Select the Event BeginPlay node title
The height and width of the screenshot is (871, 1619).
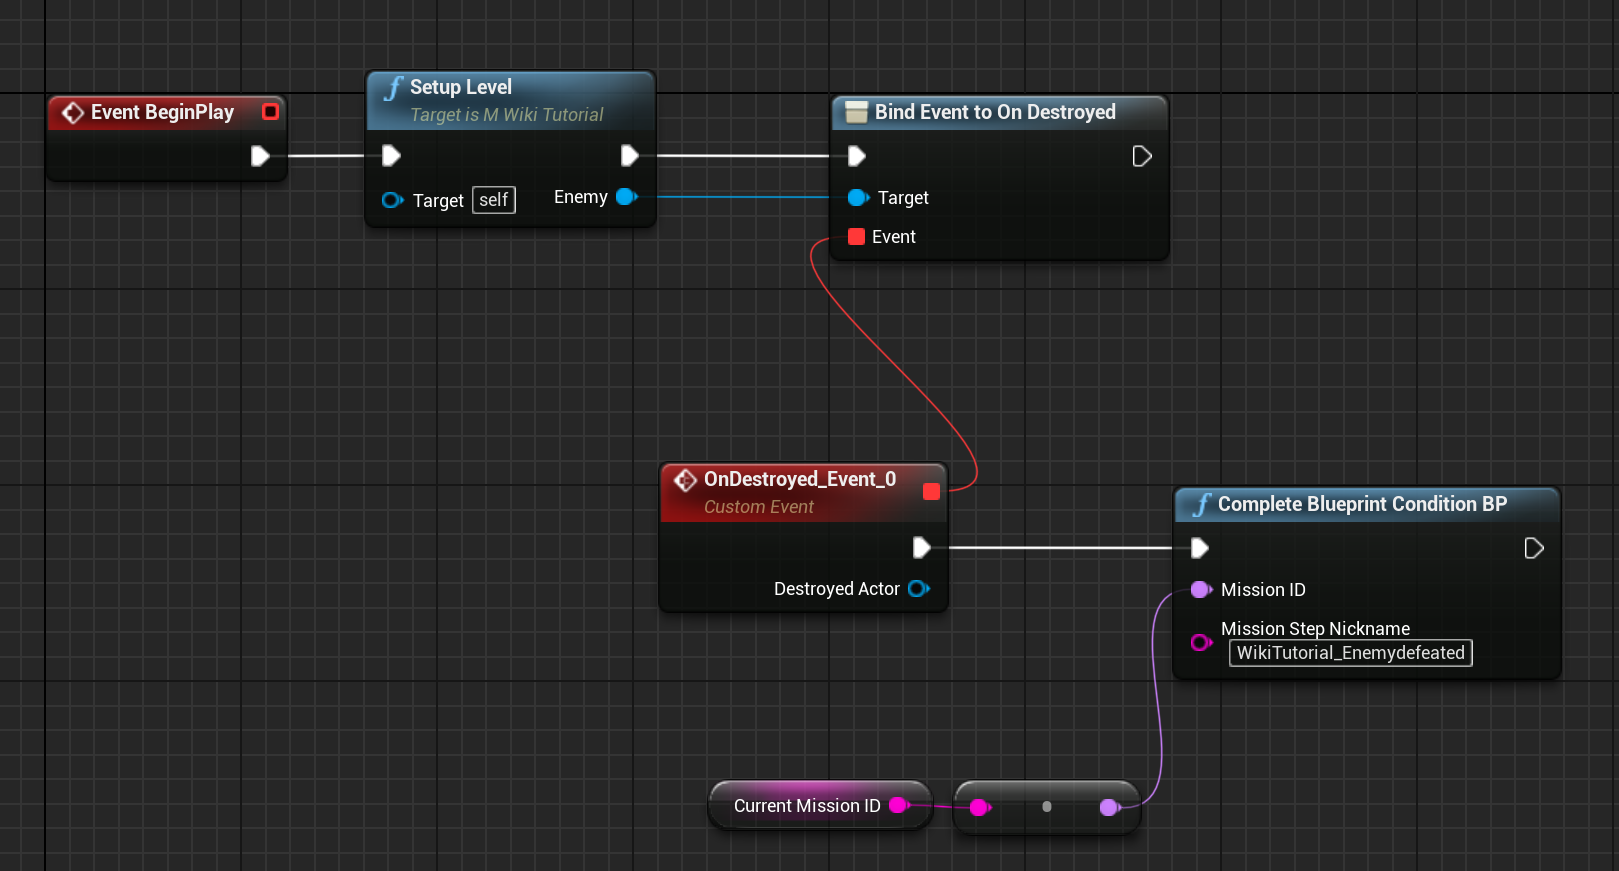point(162,112)
